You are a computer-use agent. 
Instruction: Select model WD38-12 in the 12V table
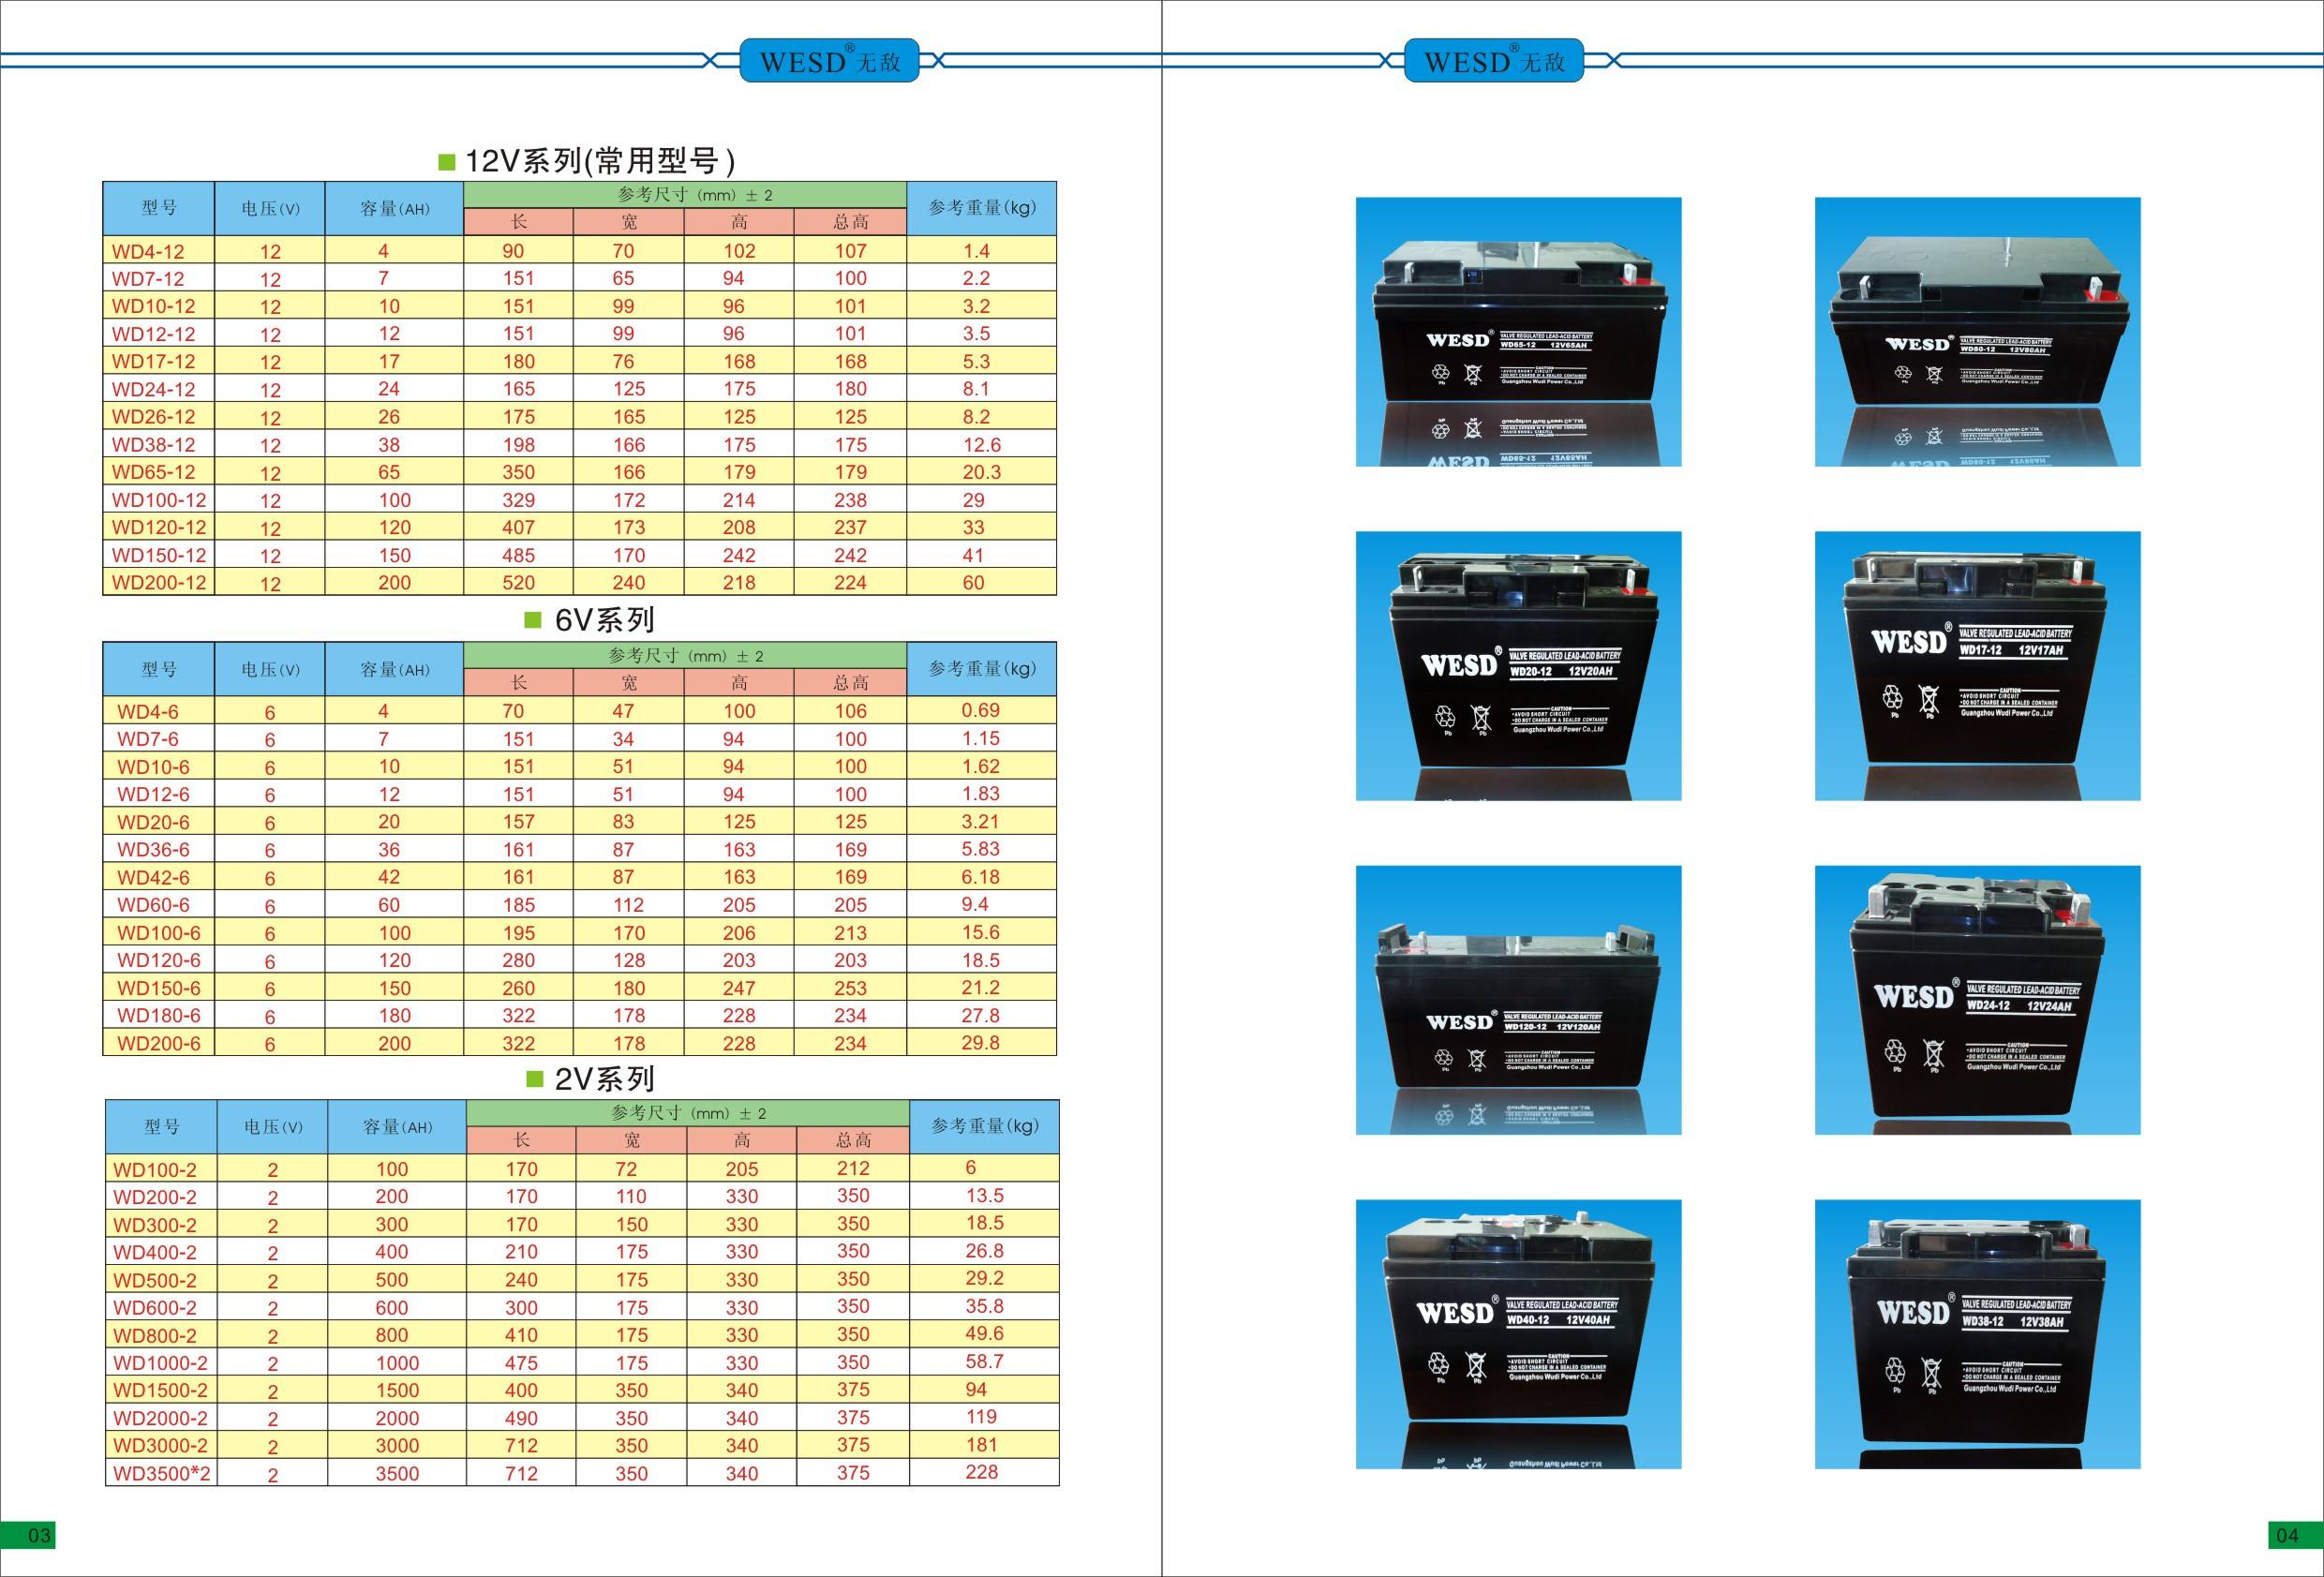pos(159,444)
